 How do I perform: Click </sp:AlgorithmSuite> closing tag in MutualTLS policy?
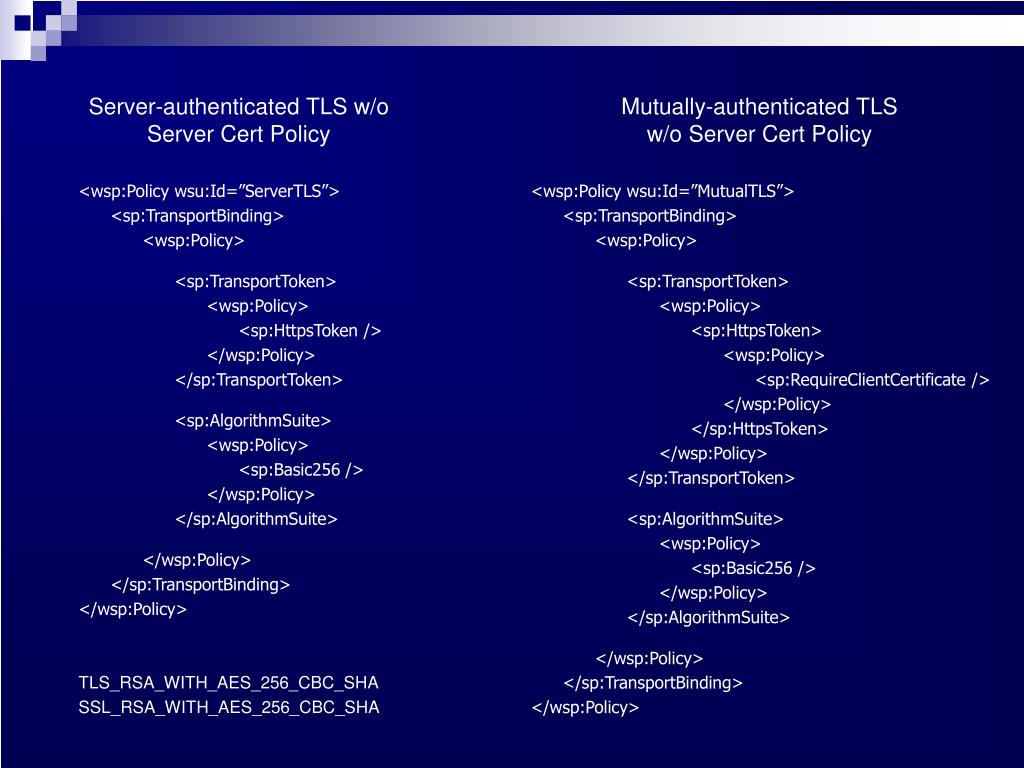(x=709, y=618)
